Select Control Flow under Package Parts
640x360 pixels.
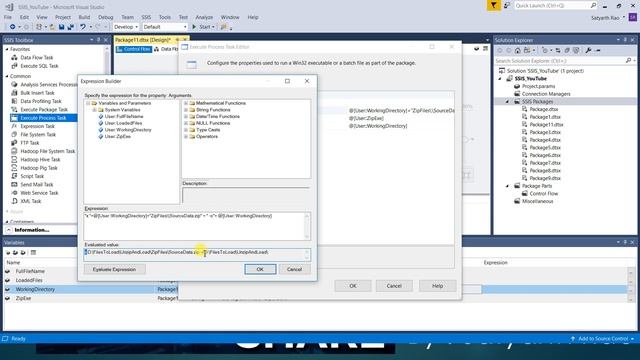pos(543,193)
